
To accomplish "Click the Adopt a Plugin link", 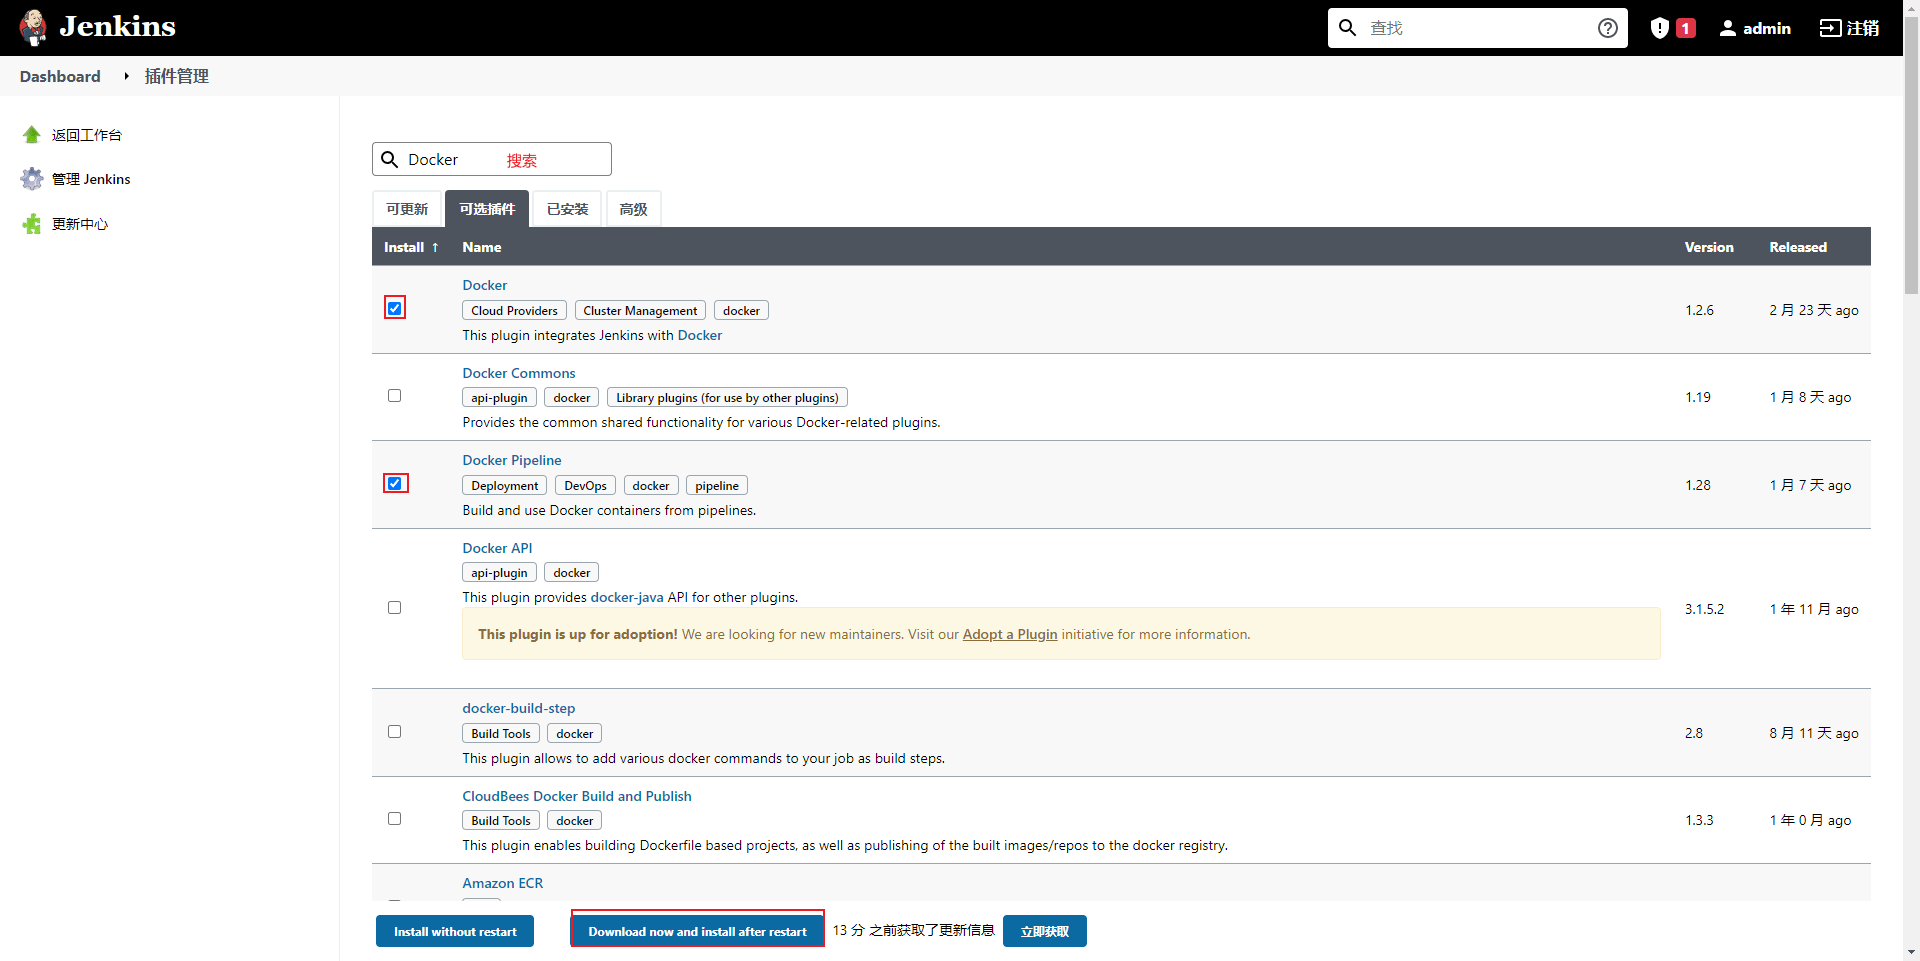I will [x=1010, y=634].
